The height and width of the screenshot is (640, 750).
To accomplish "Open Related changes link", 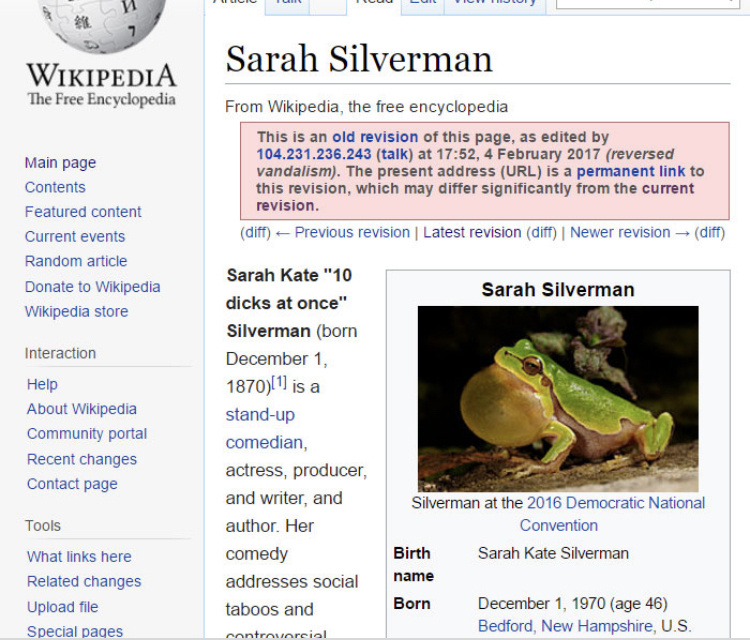I will click(x=84, y=581).
